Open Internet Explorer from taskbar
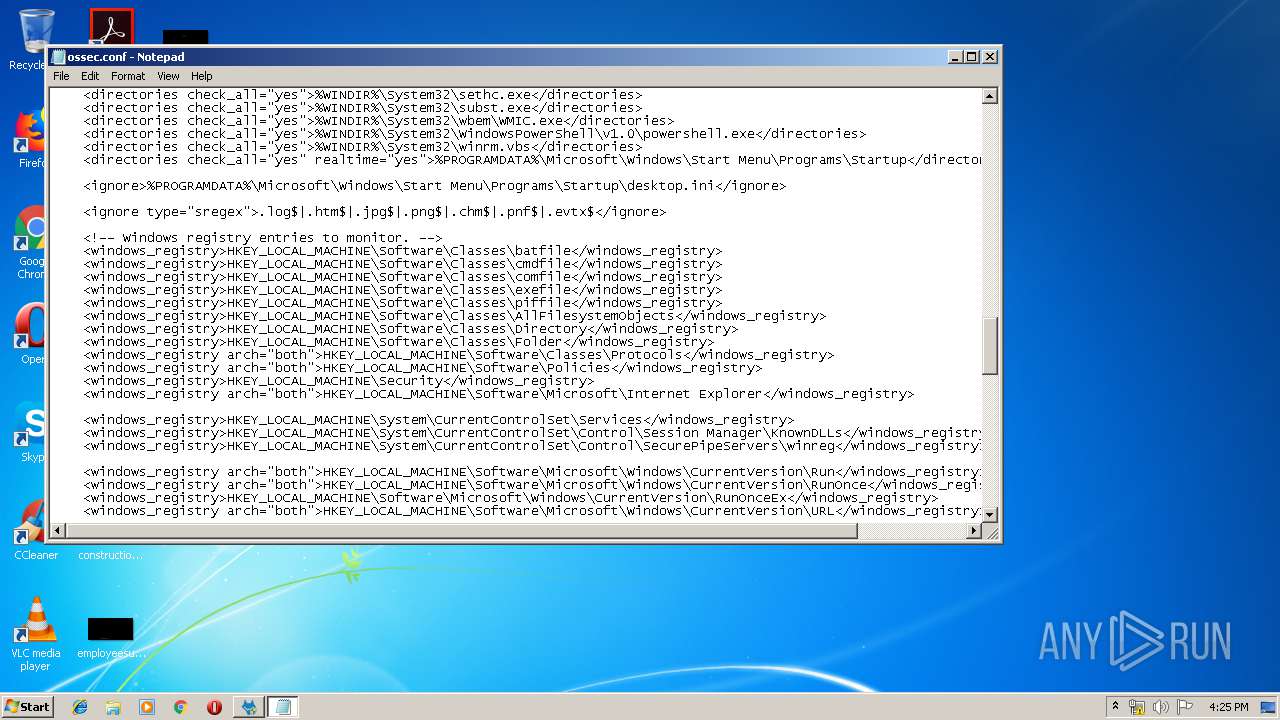 (x=80, y=707)
